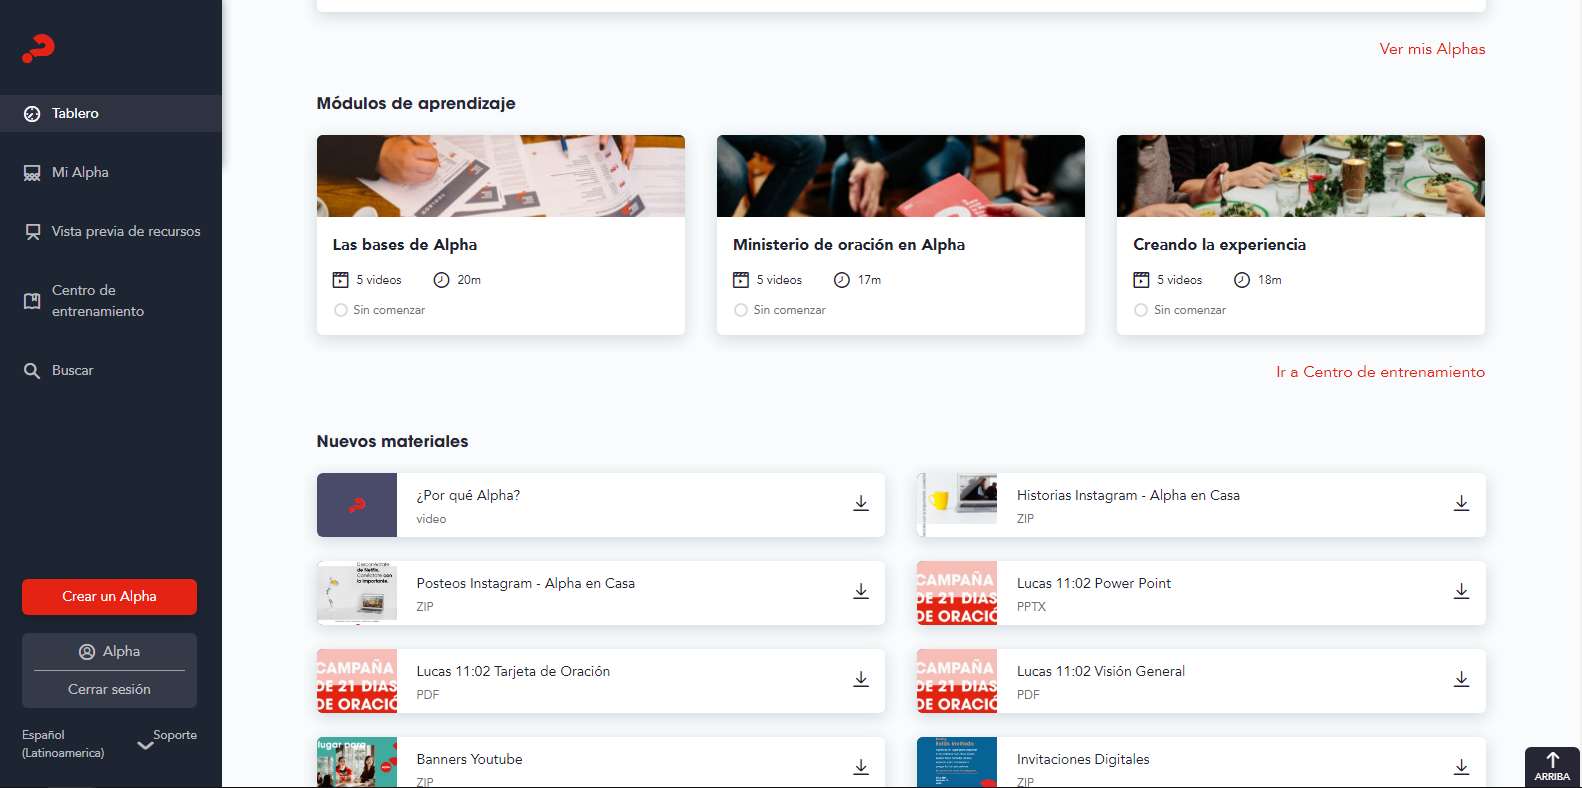The image size is (1582, 788).
Task: Open Vista previa de recursos
Action: pyautogui.click(x=111, y=232)
